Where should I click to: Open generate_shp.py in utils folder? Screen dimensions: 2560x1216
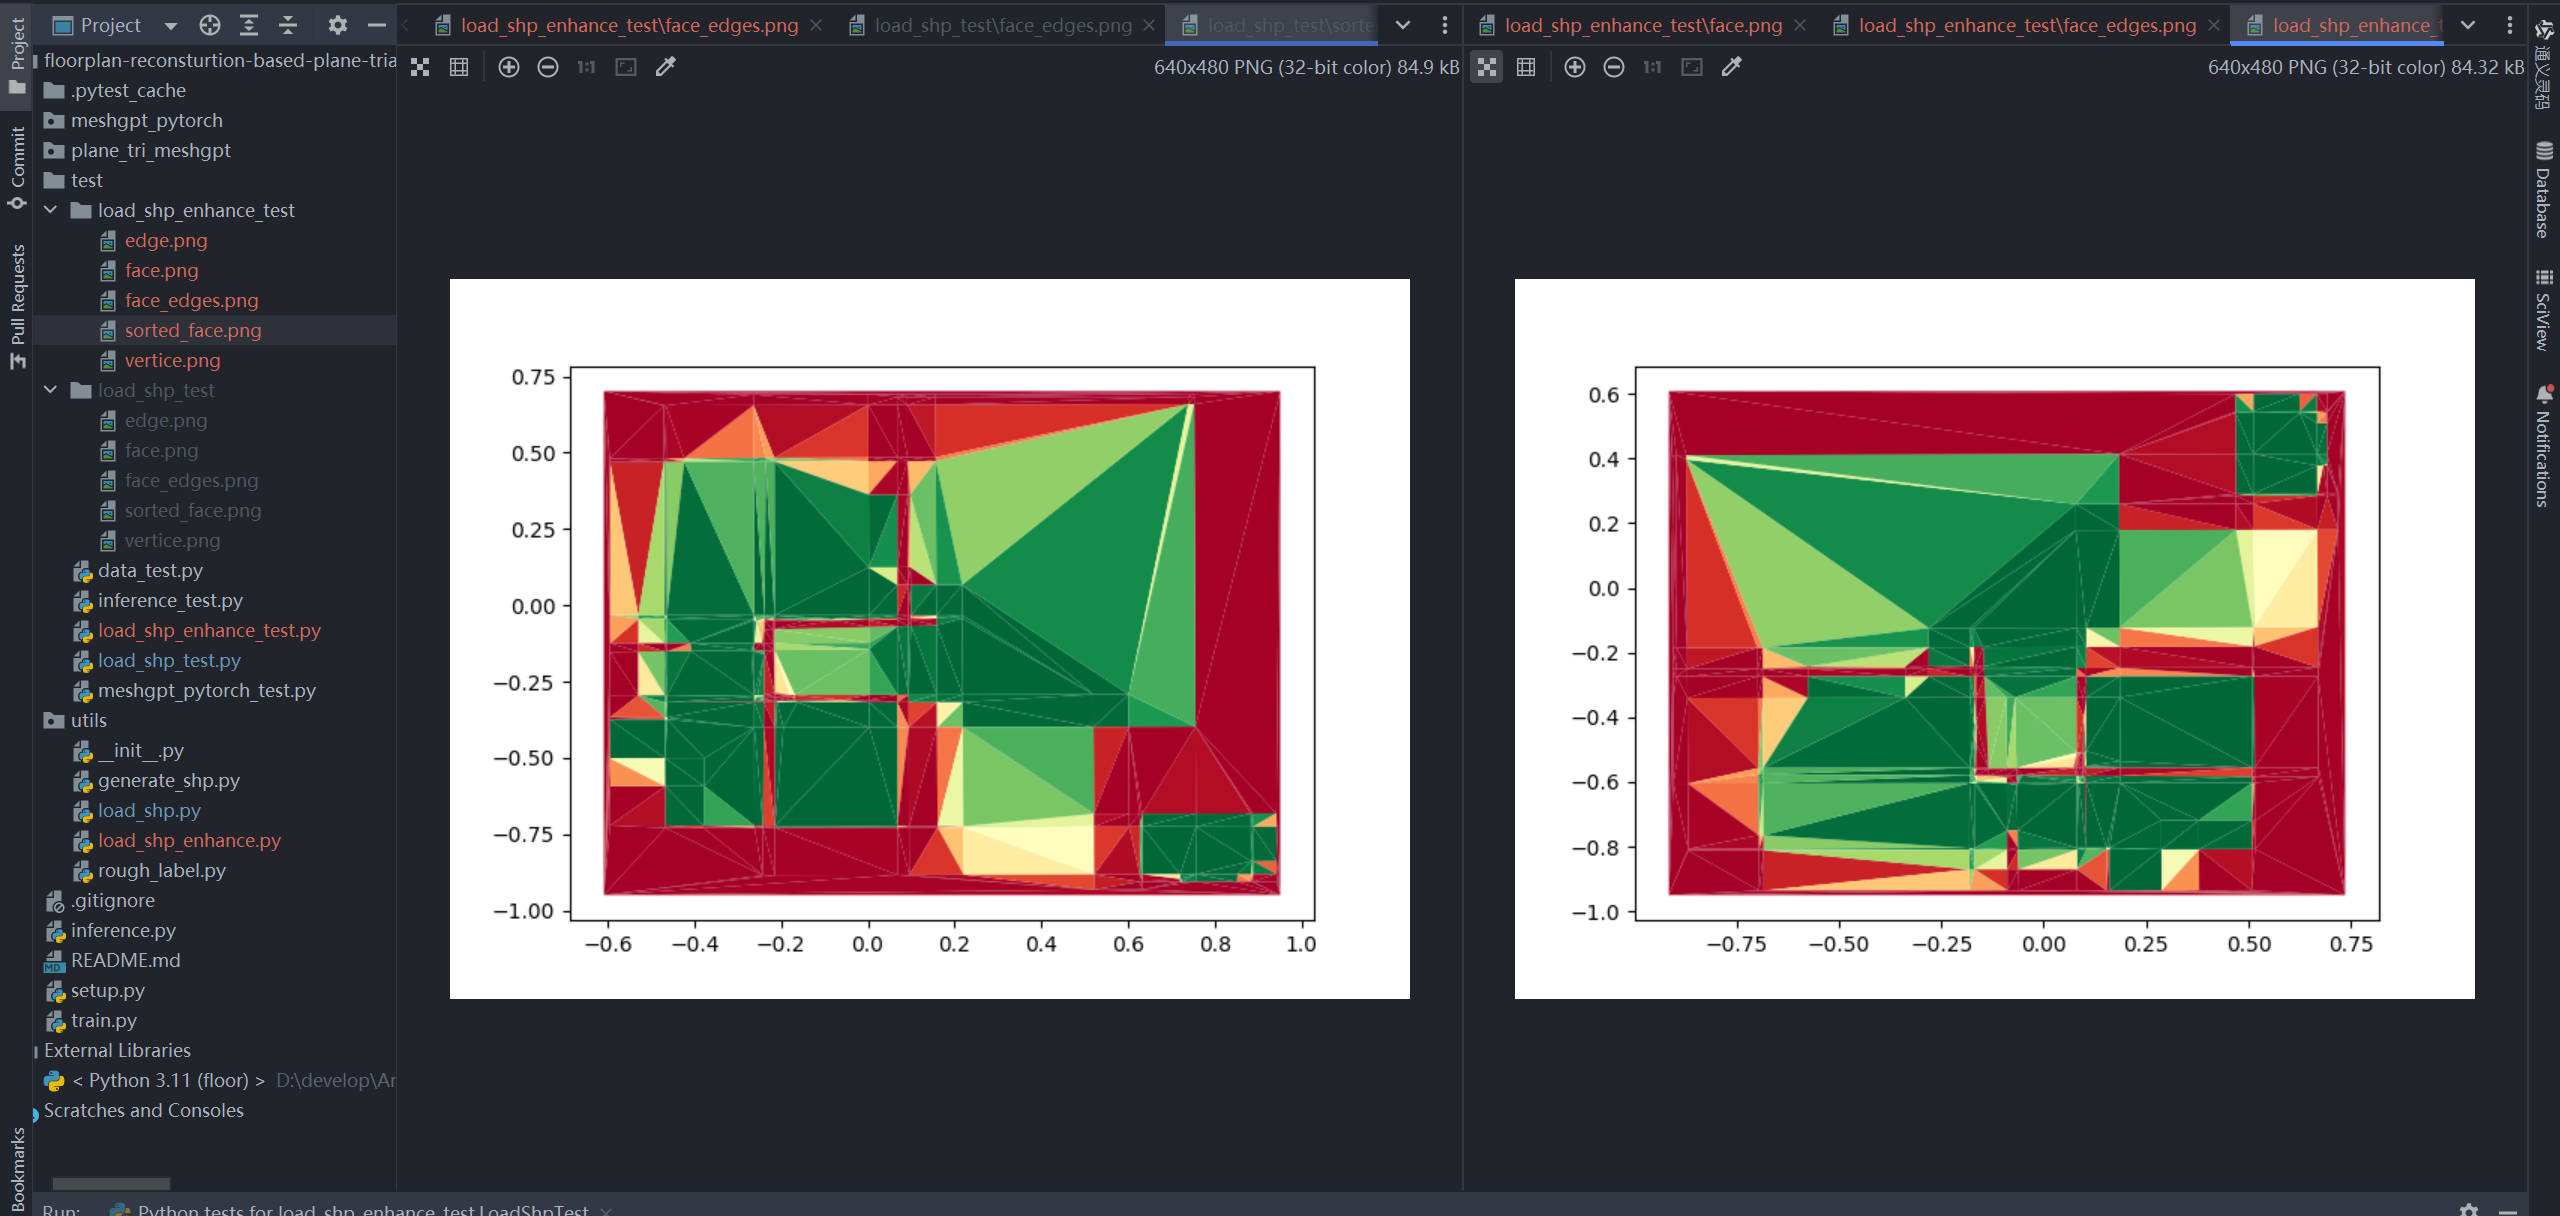[x=168, y=780]
